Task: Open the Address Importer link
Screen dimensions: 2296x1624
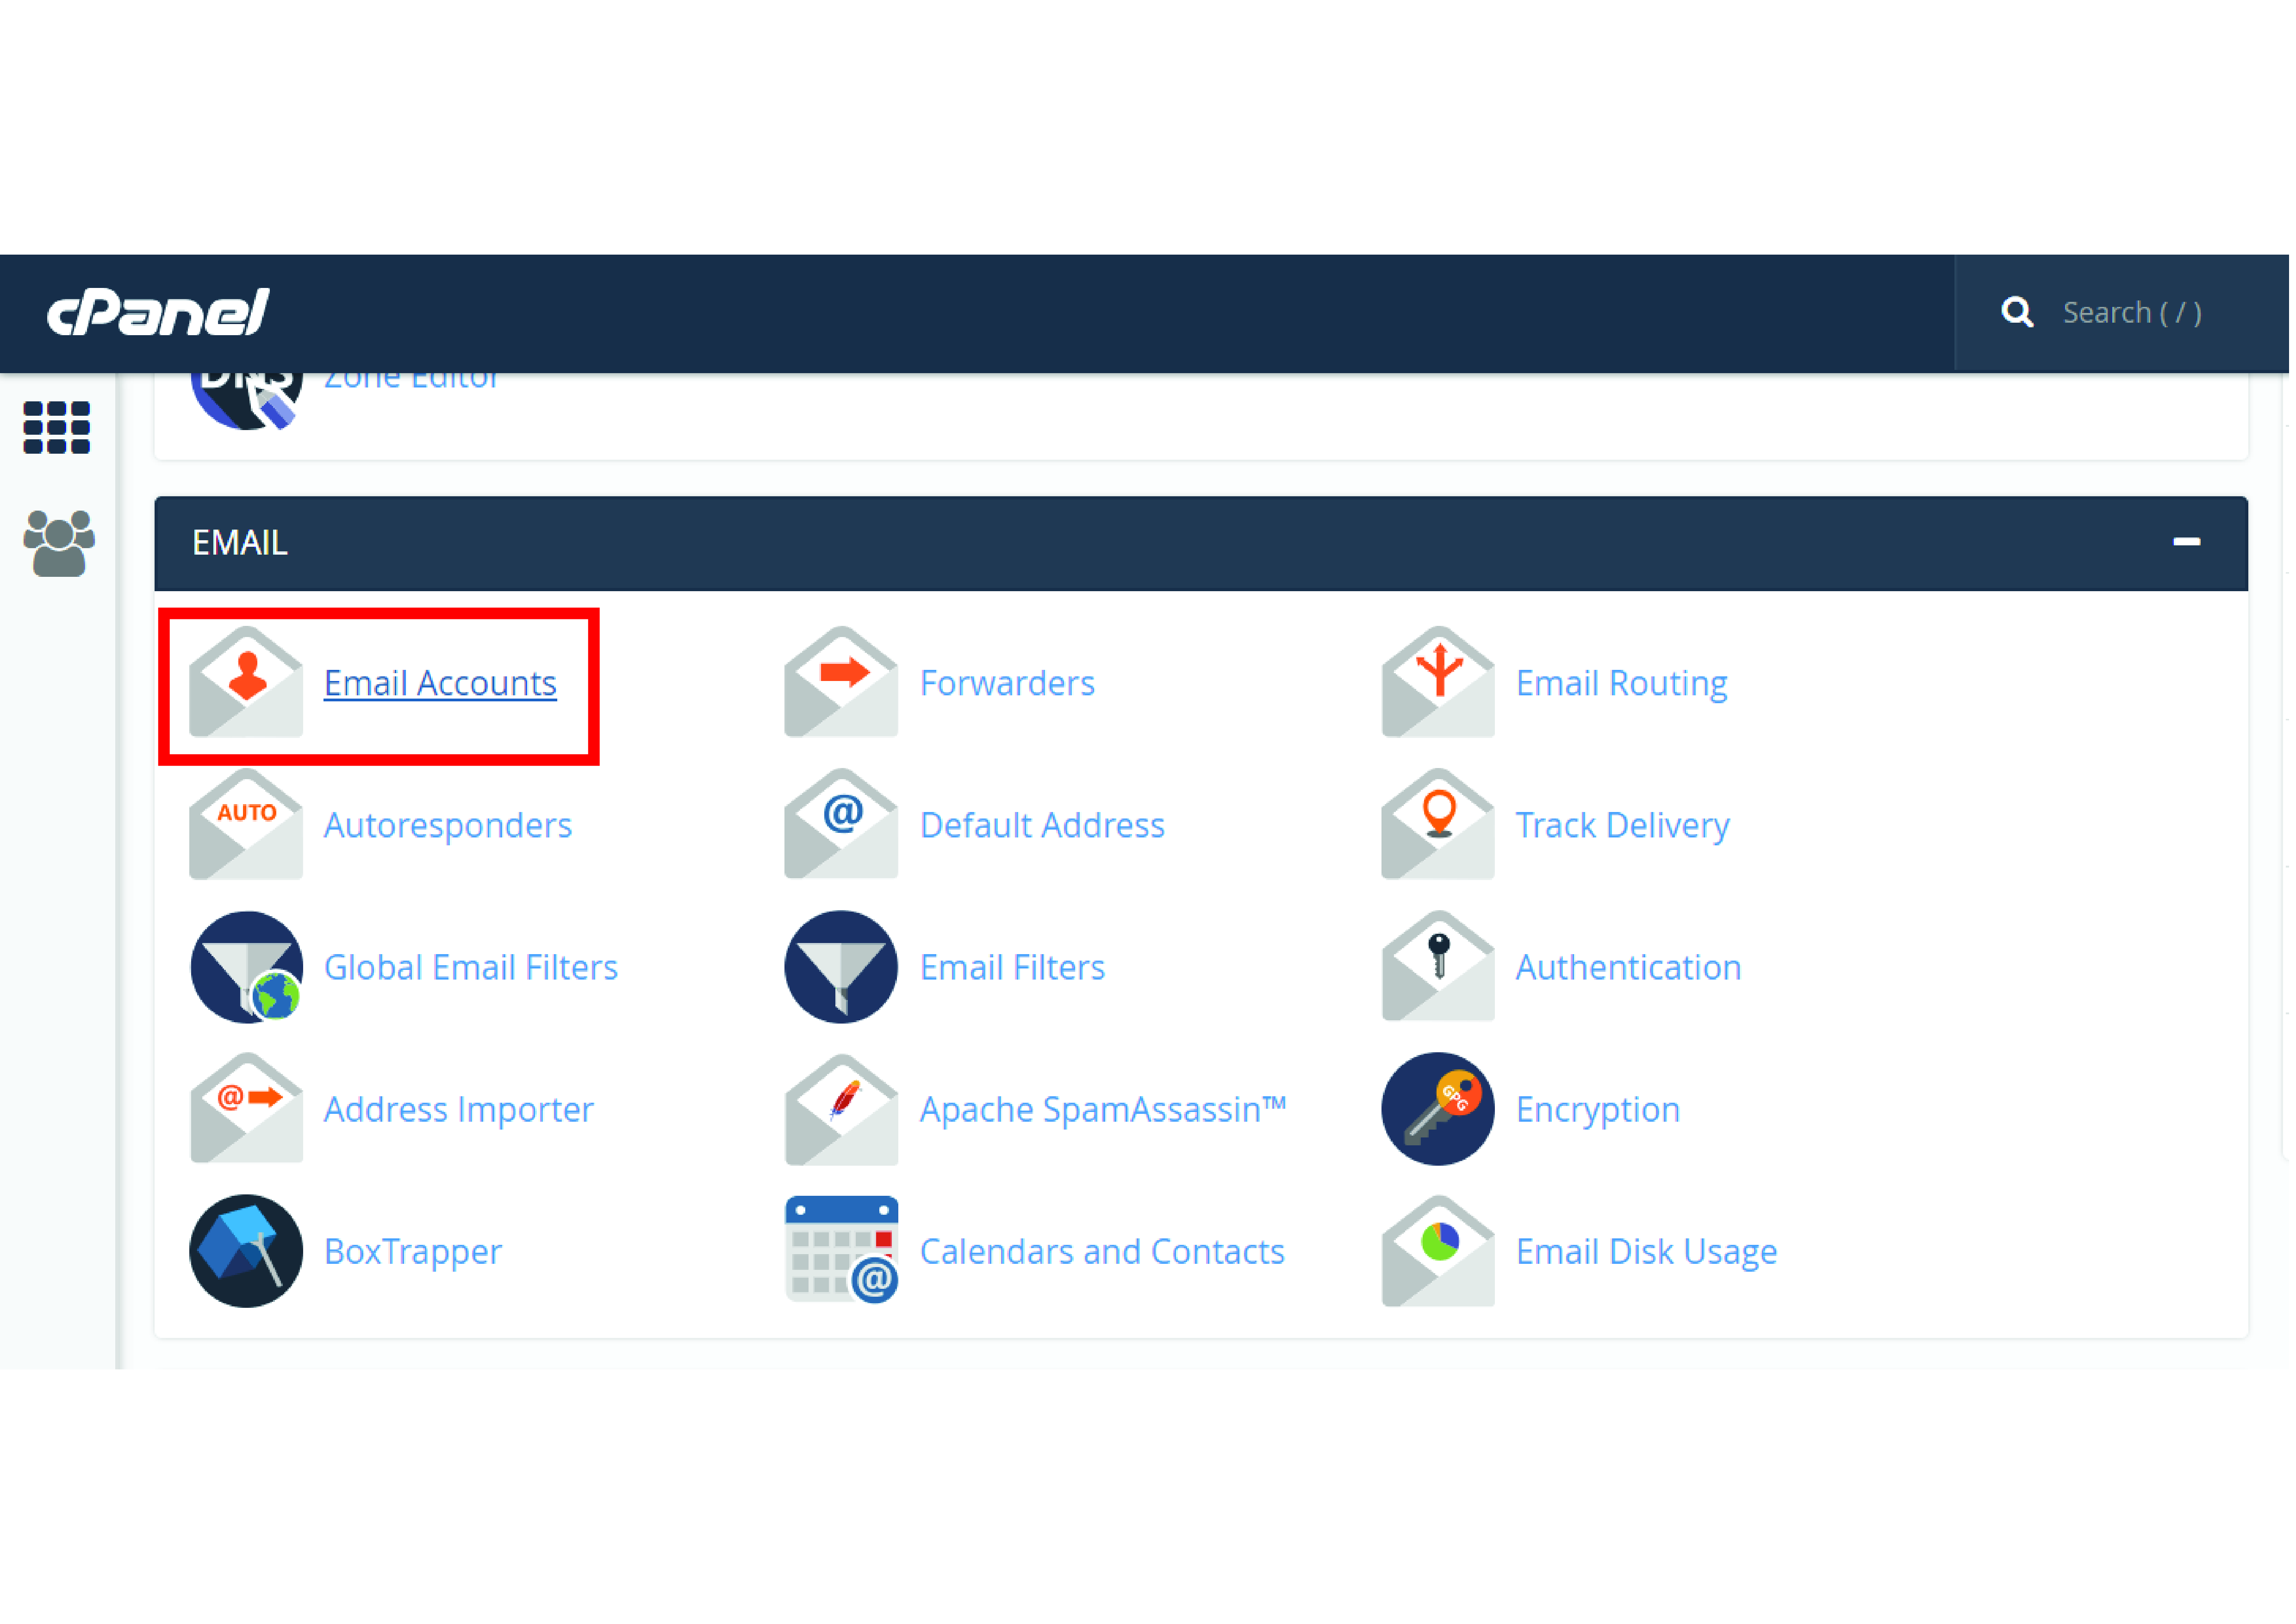Action: click(x=460, y=1111)
